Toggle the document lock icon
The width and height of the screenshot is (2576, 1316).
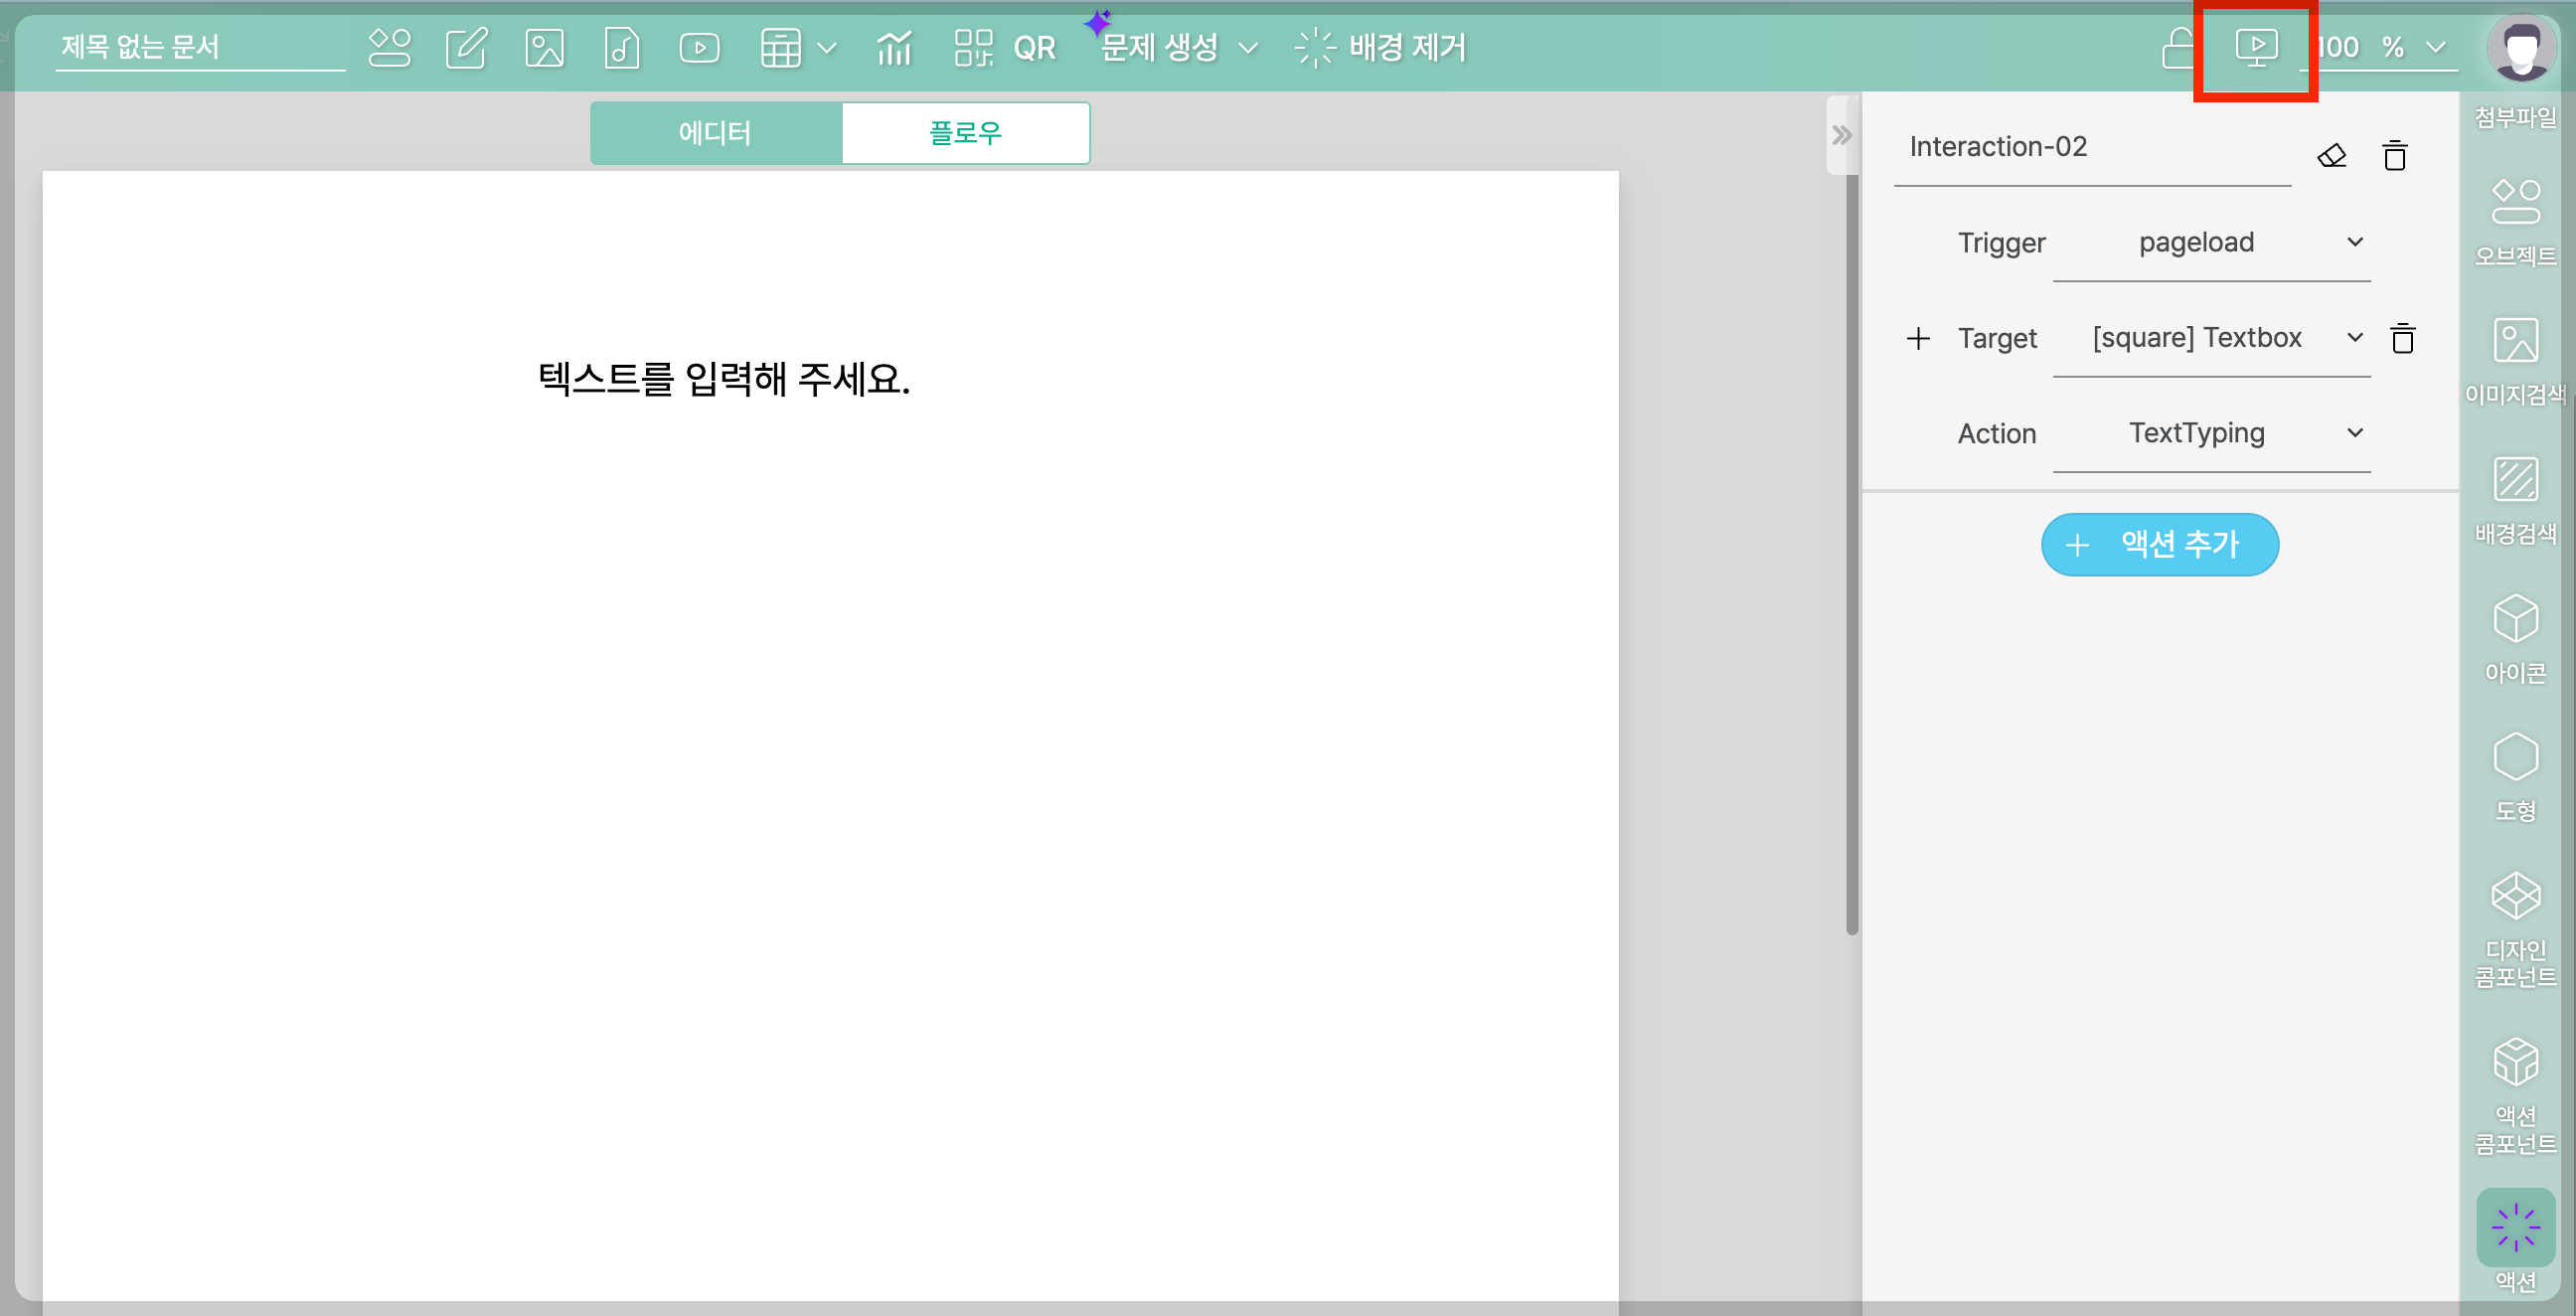[x=2176, y=47]
